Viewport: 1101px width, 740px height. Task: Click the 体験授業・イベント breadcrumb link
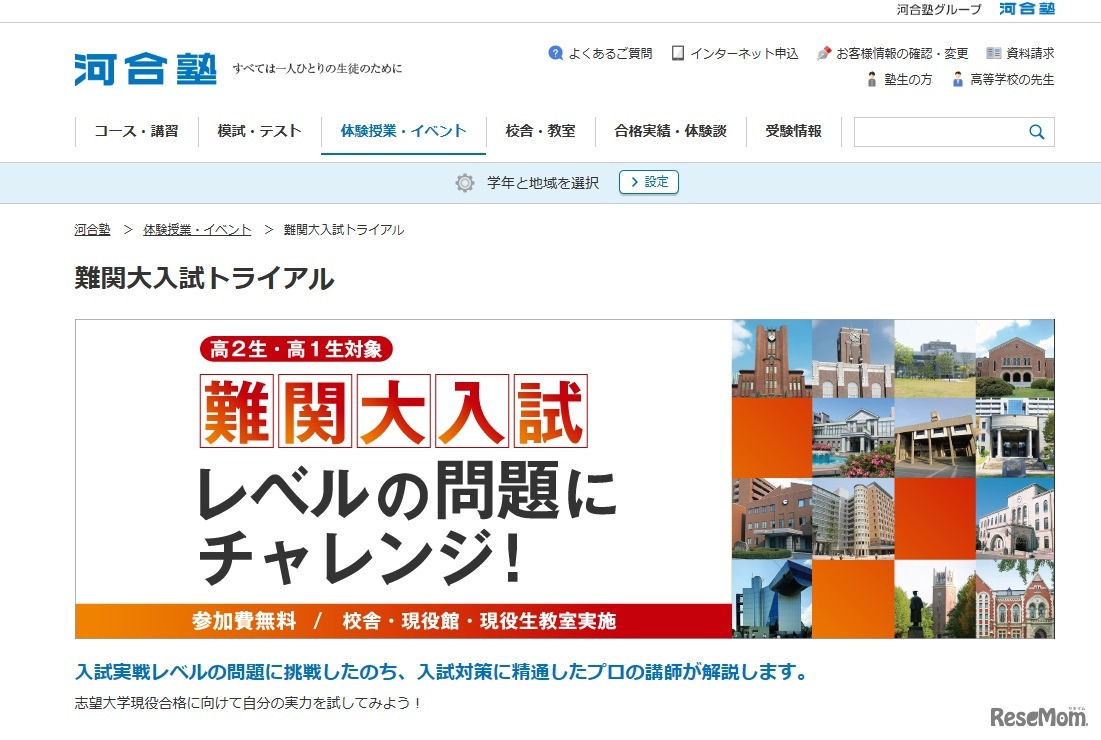[197, 230]
